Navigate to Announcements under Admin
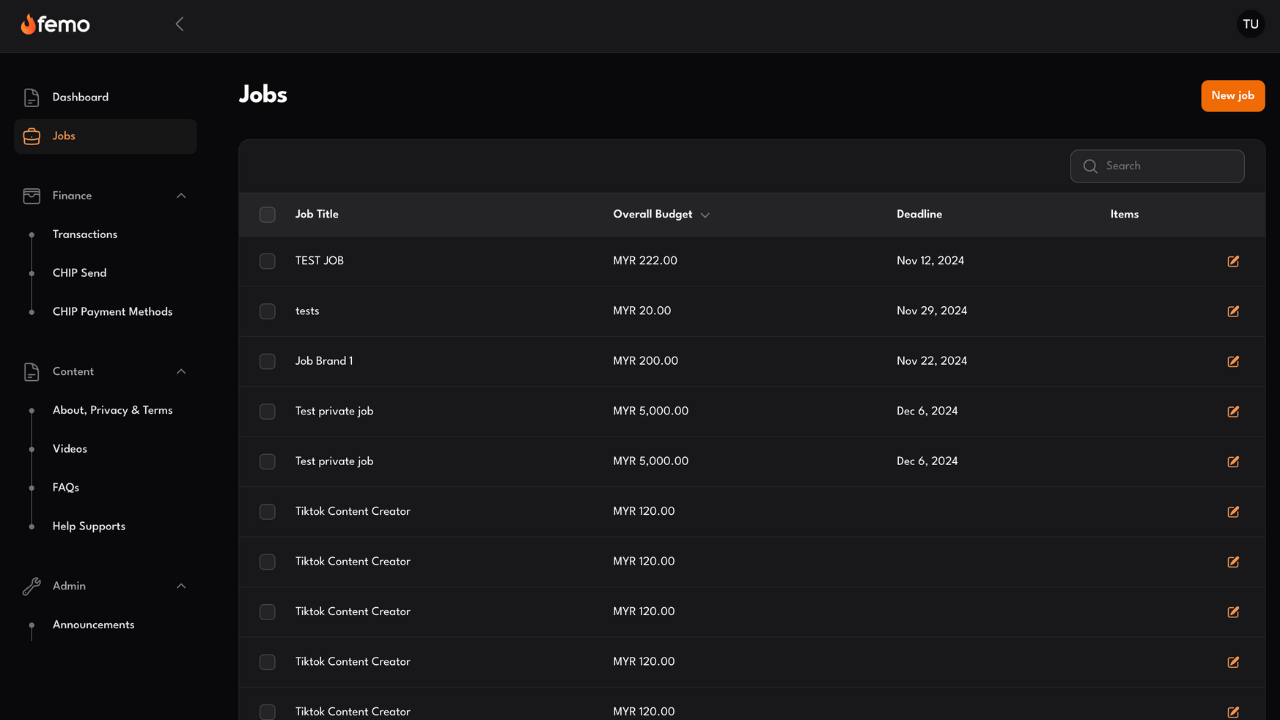 [93, 624]
